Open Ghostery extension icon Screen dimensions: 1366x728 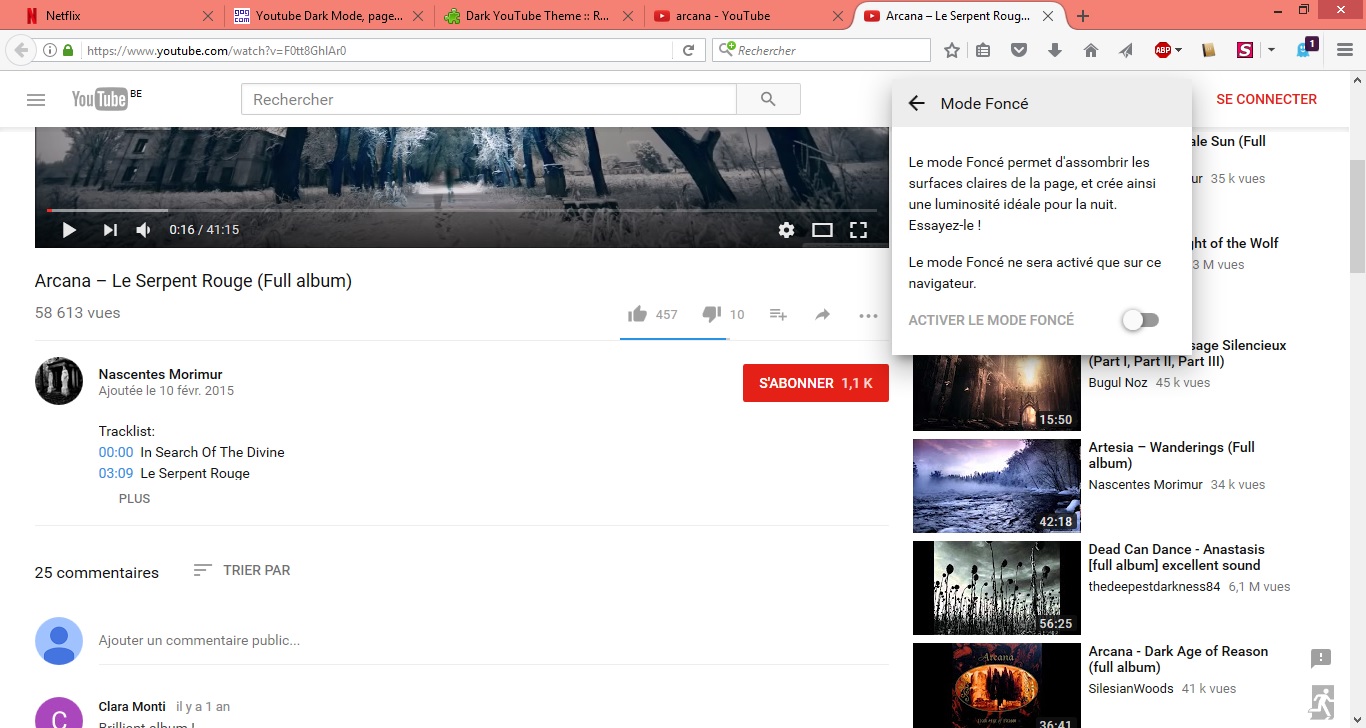pos(1306,49)
